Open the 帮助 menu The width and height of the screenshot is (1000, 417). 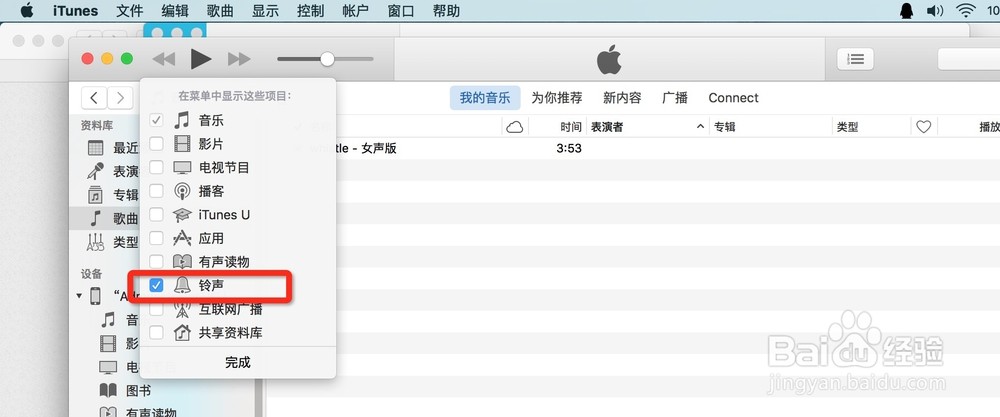(446, 11)
